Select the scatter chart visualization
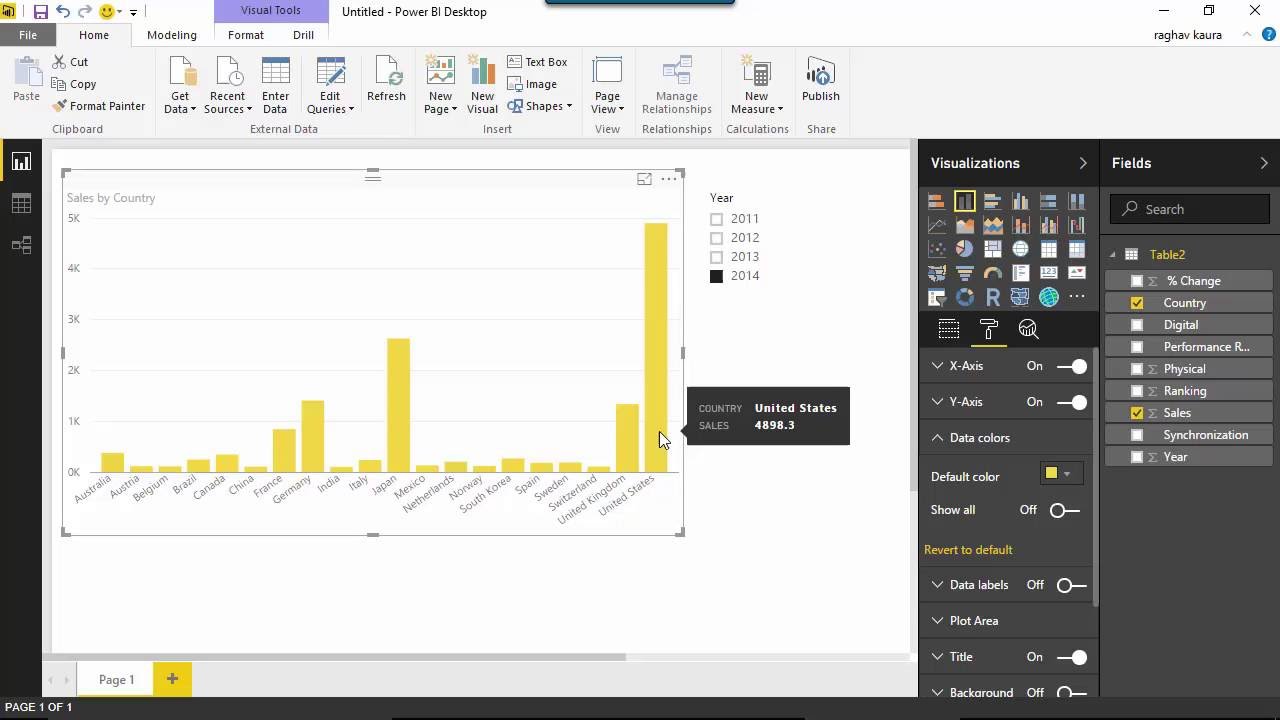This screenshot has height=720, width=1280. pyautogui.click(x=936, y=249)
